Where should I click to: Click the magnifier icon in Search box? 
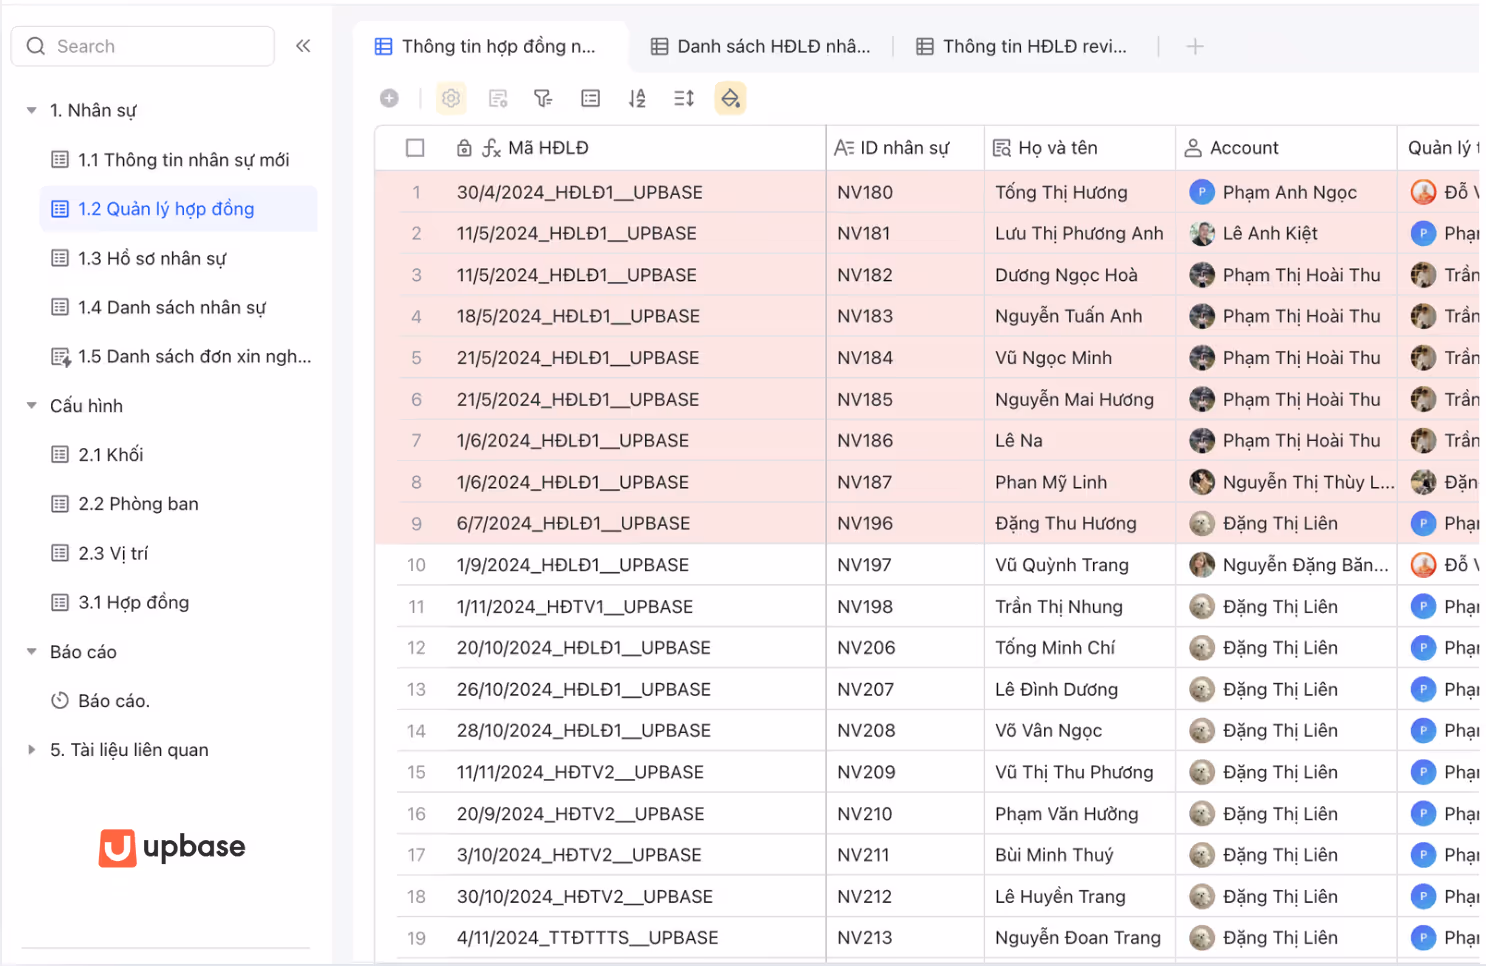36,46
